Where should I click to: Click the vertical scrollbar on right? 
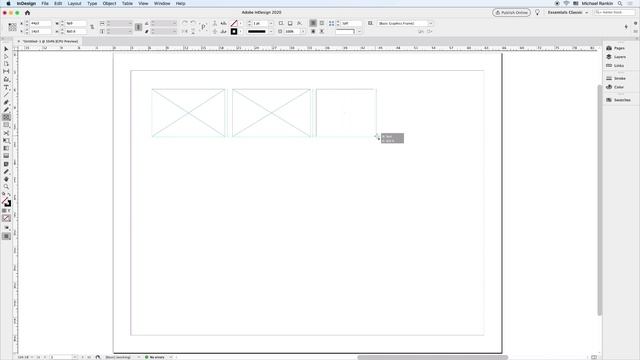click(599, 200)
